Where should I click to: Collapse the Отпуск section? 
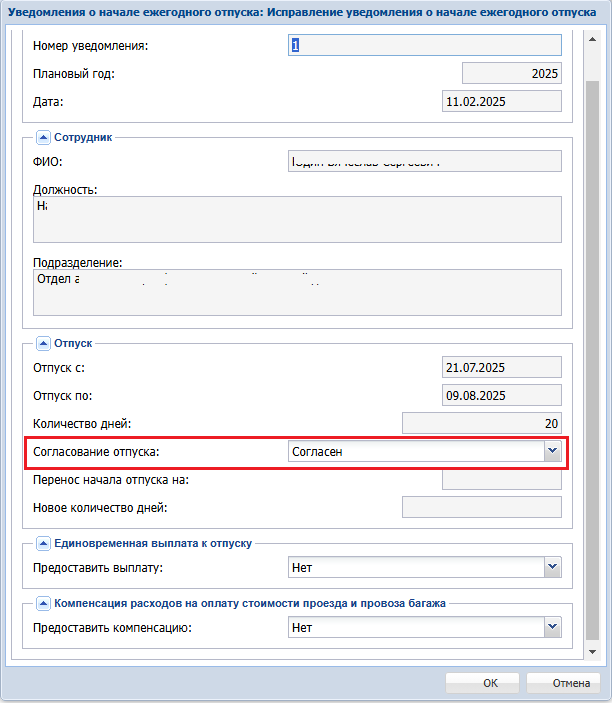[43, 343]
